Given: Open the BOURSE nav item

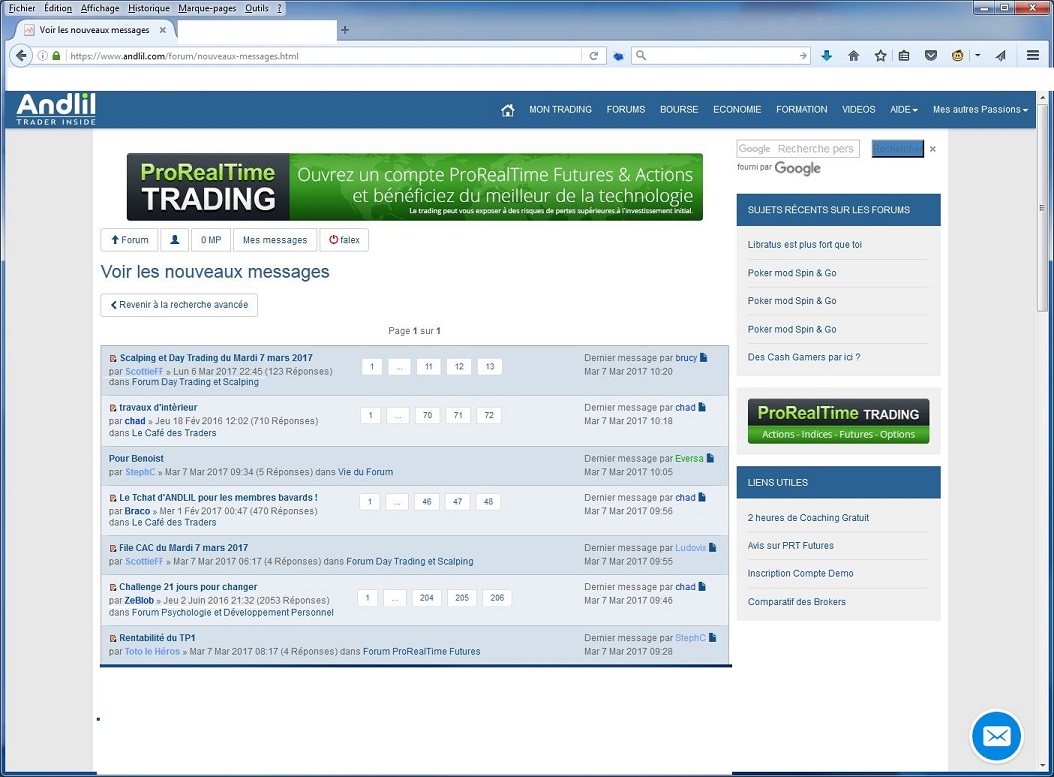Looking at the screenshot, I should click(679, 110).
